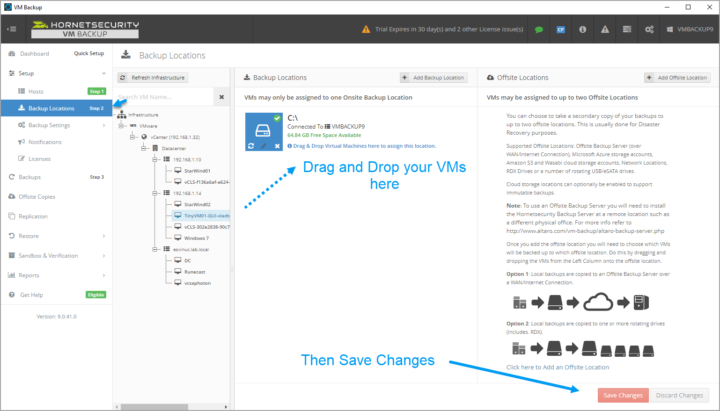Viewport: 720px width, 411px height.
Task: Click the blue CP icon in header
Action: (561, 29)
